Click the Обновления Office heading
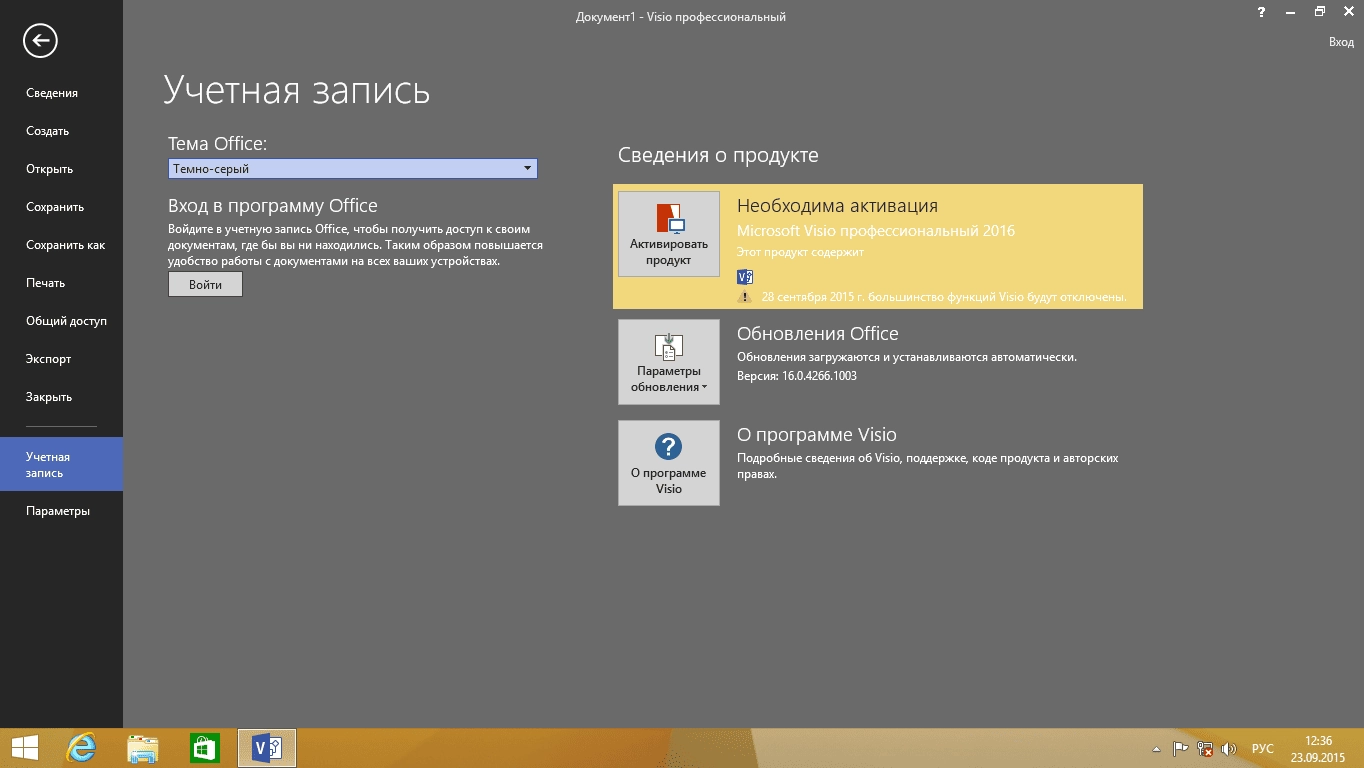This screenshot has width=1364, height=768. 818,334
